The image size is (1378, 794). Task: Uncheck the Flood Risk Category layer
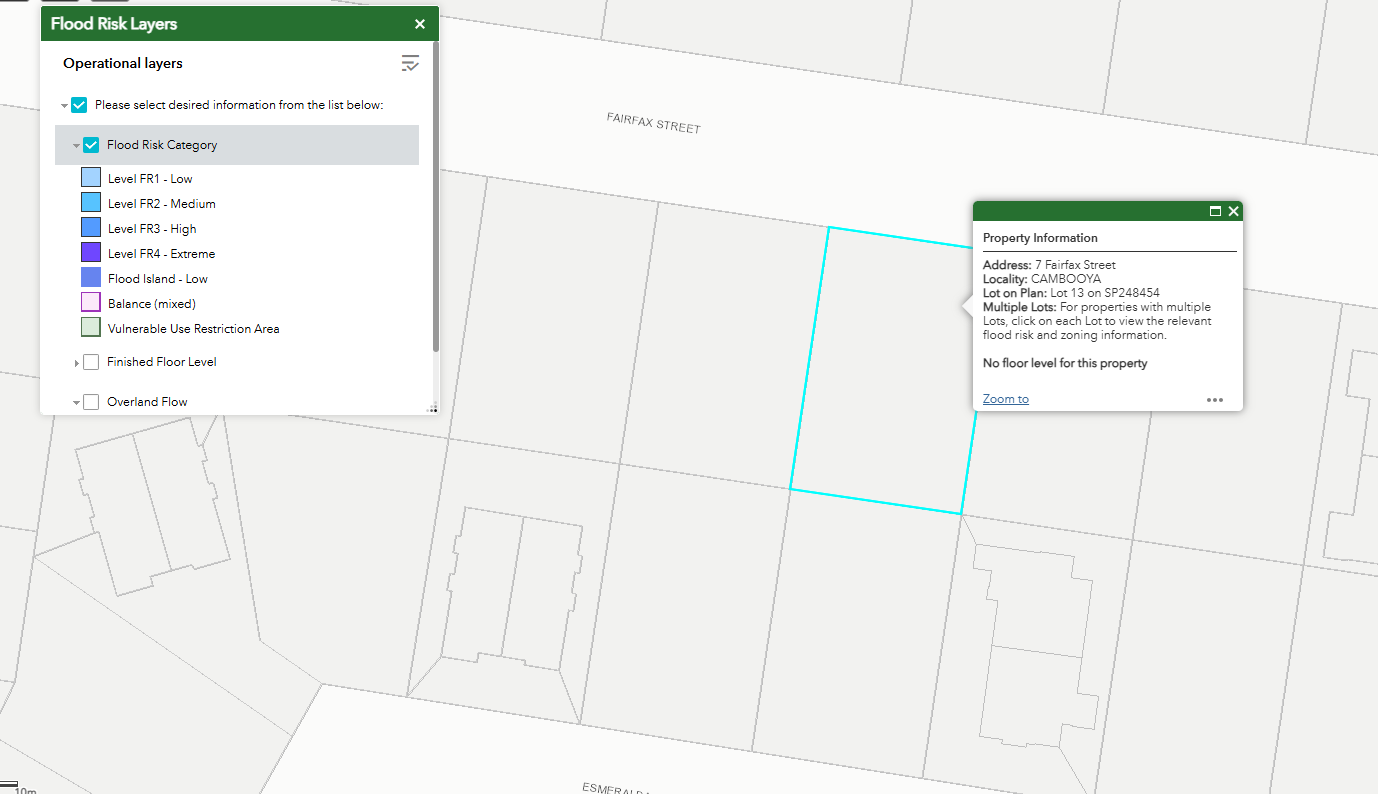click(x=91, y=145)
